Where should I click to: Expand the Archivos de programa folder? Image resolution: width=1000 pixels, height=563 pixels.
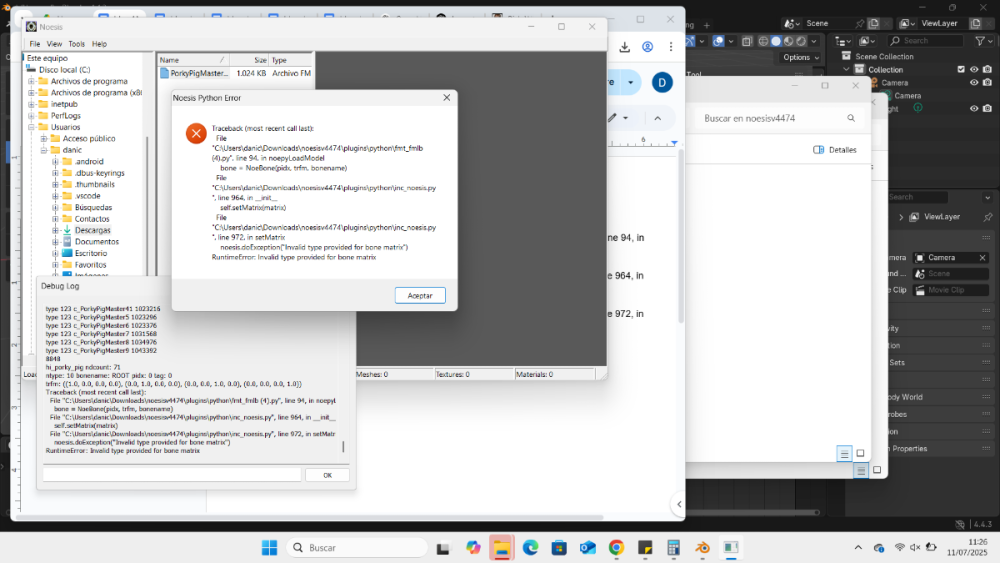tap(31, 81)
